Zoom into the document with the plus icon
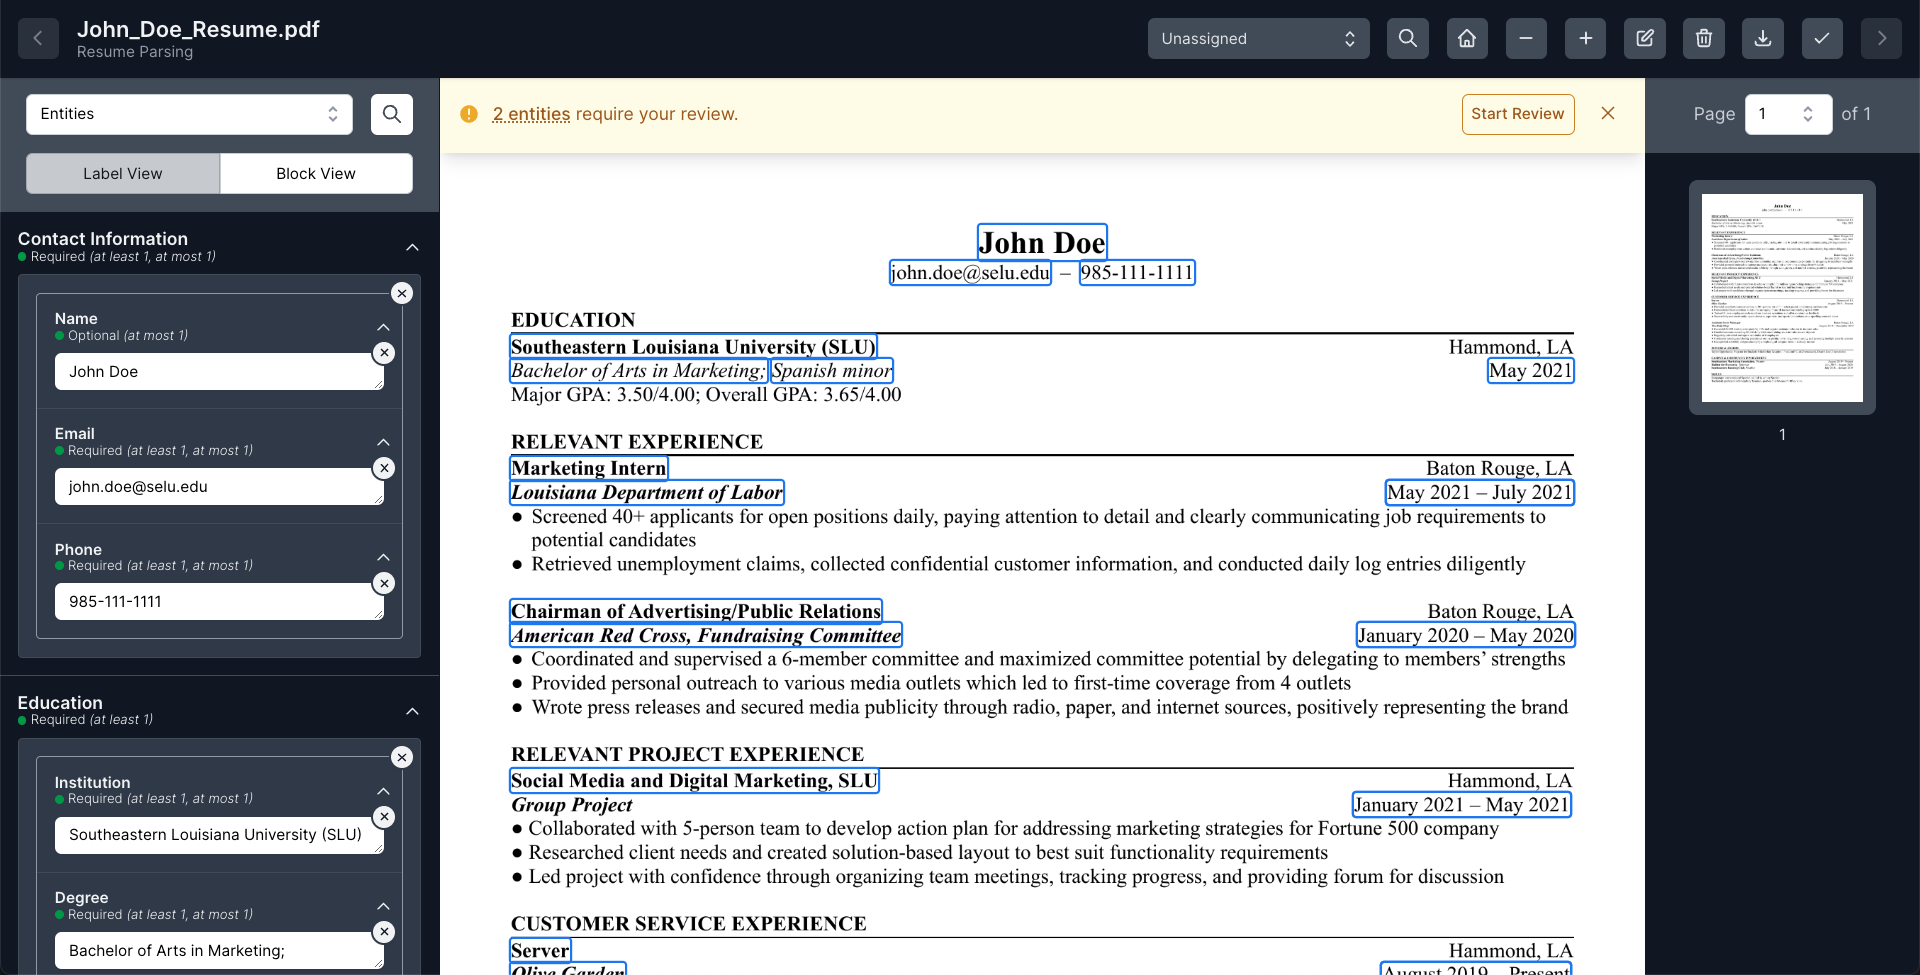This screenshot has height=975, width=1920. pyautogui.click(x=1585, y=38)
